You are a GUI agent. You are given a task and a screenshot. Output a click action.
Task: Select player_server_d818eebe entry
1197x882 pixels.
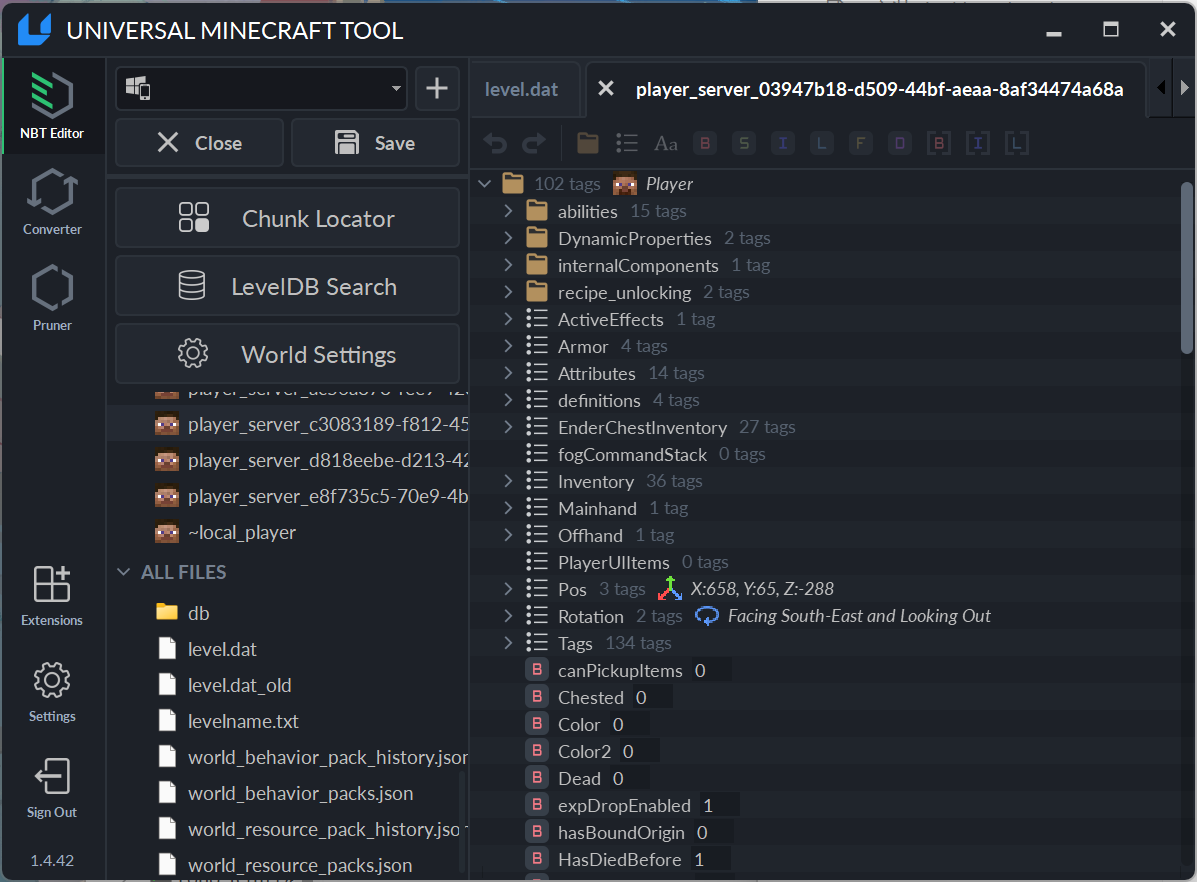289,460
